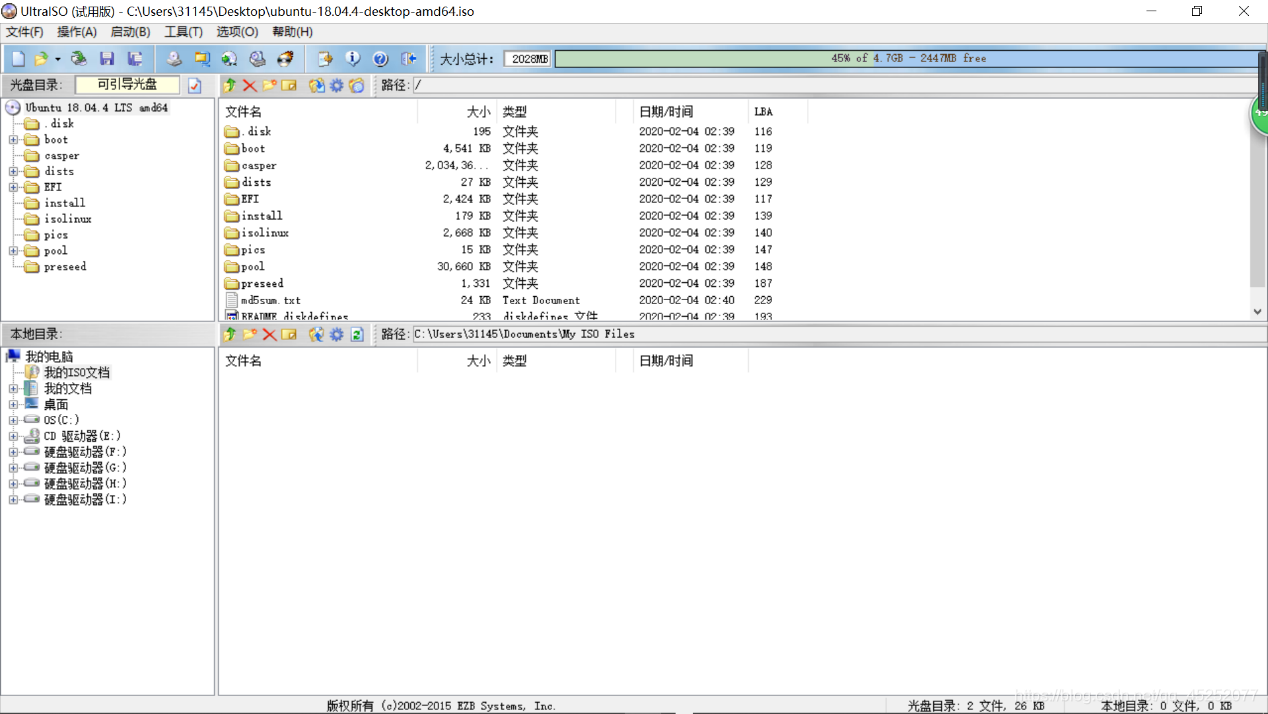Click the Exit door toolbar icon
The image size is (1268, 714).
click(408, 59)
